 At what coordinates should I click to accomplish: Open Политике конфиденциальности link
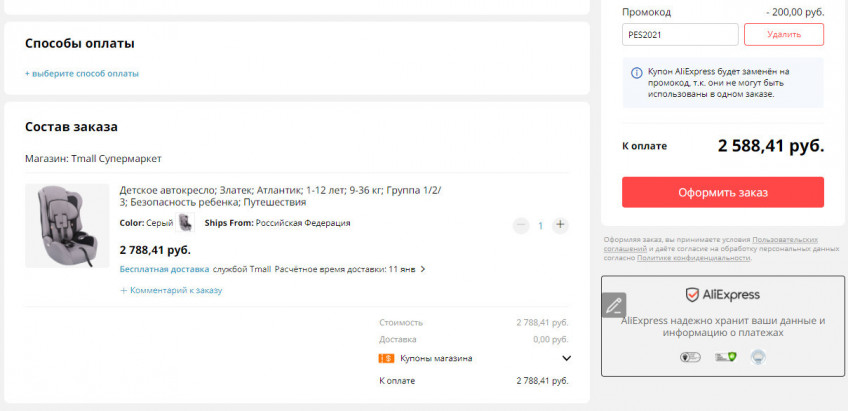(693, 258)
